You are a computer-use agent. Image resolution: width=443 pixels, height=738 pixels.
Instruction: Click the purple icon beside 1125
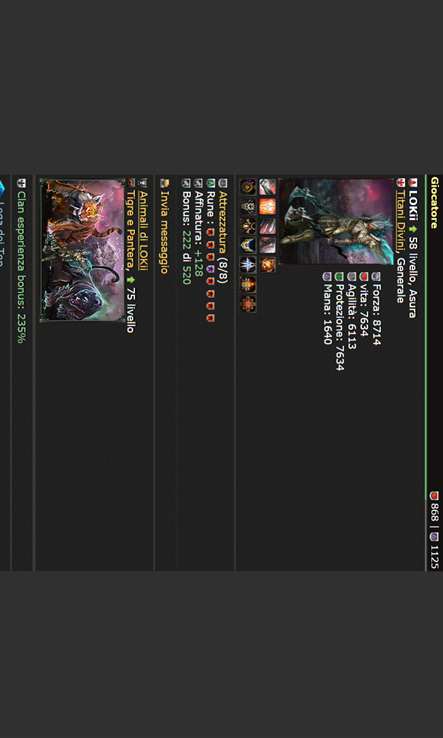point(434,537)
